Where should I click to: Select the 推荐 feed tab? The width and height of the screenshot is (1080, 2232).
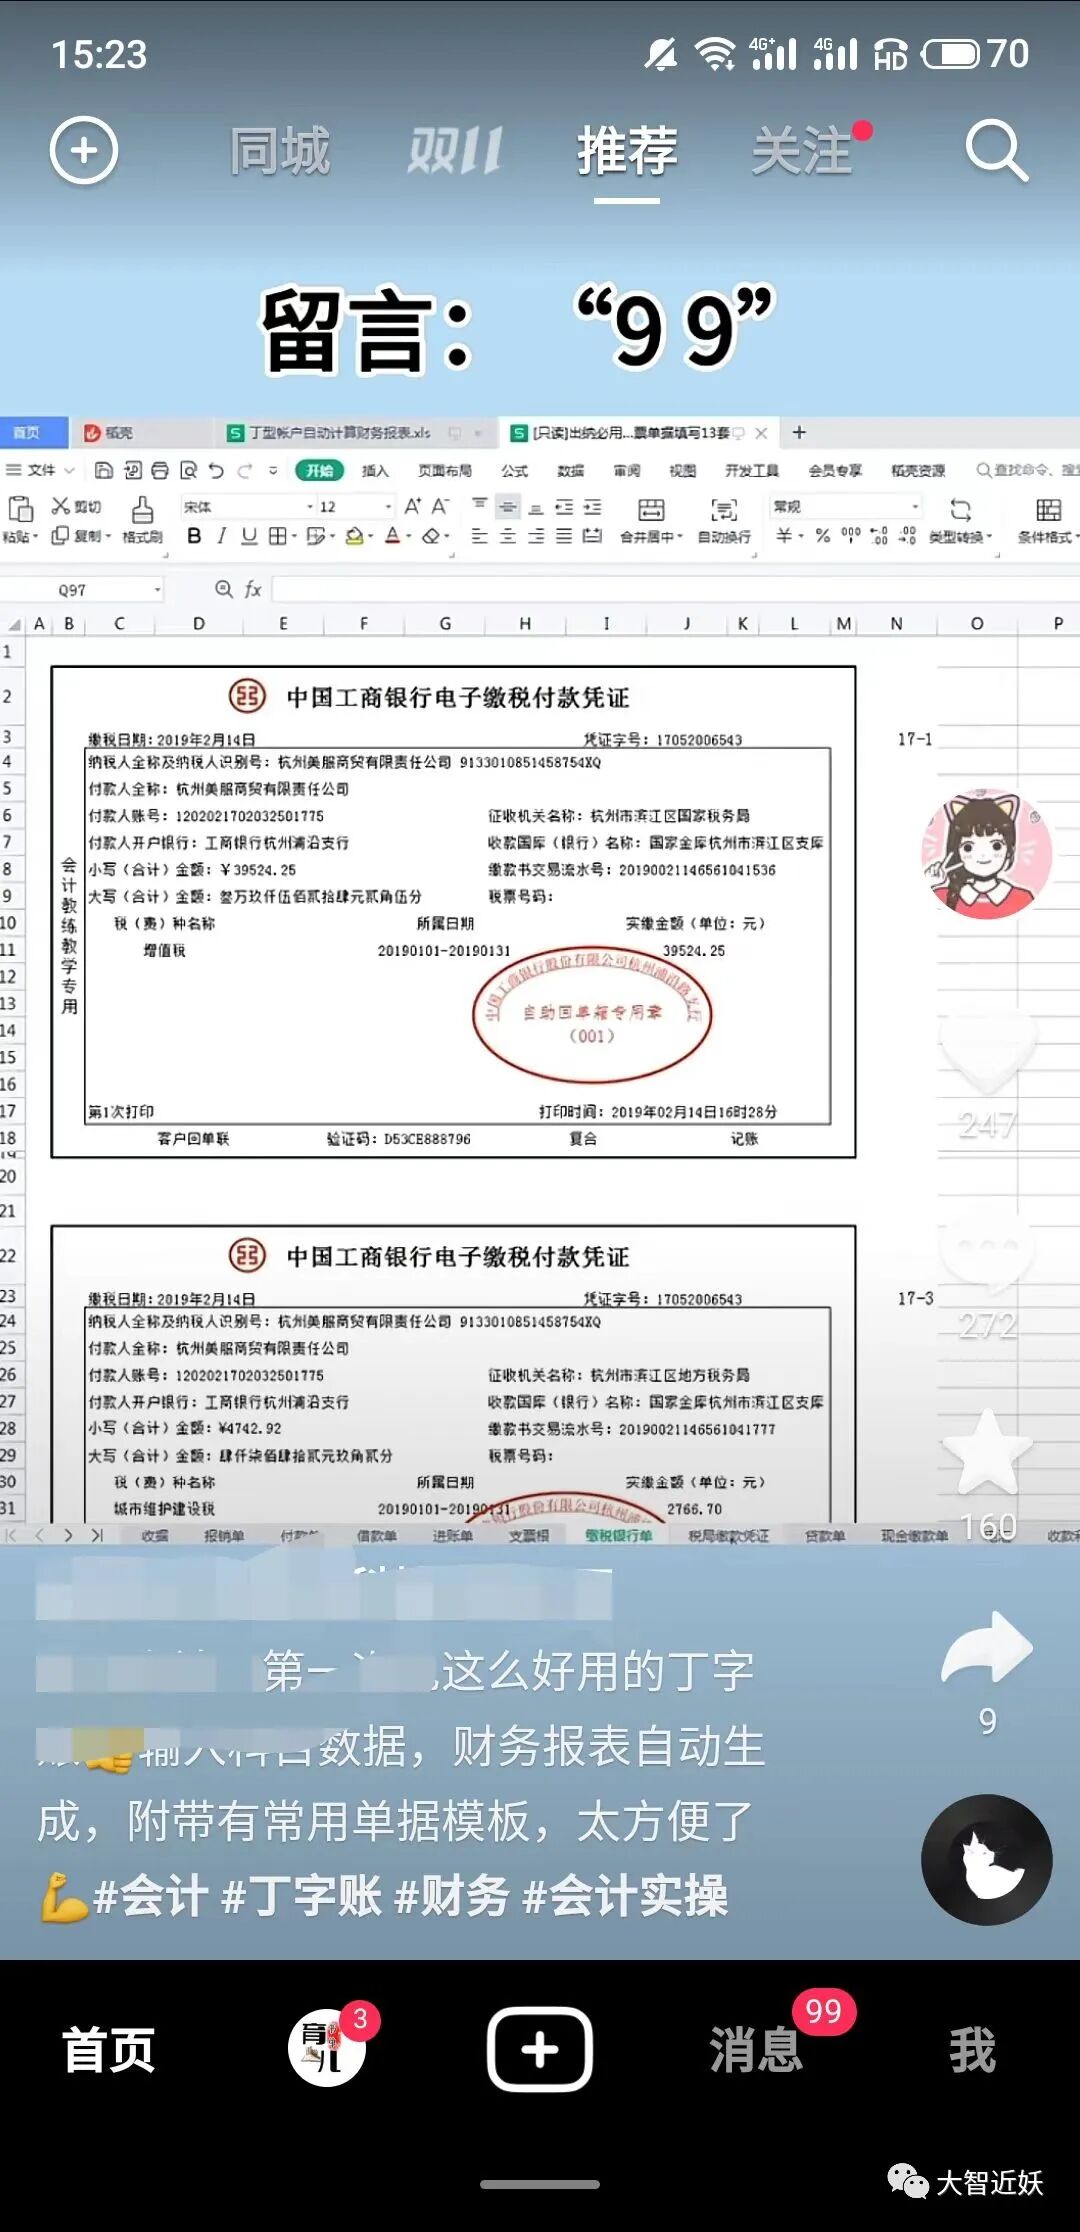coord(627,151)
